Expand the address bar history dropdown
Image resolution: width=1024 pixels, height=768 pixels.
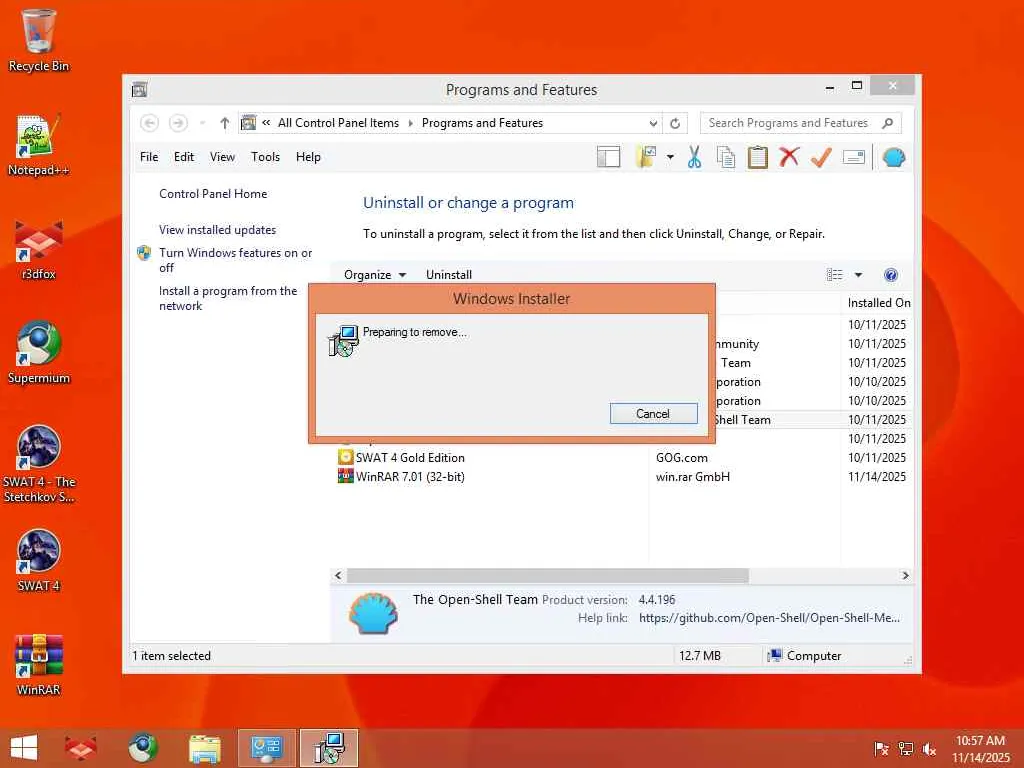pyautogui.click(x=653, y=123)
